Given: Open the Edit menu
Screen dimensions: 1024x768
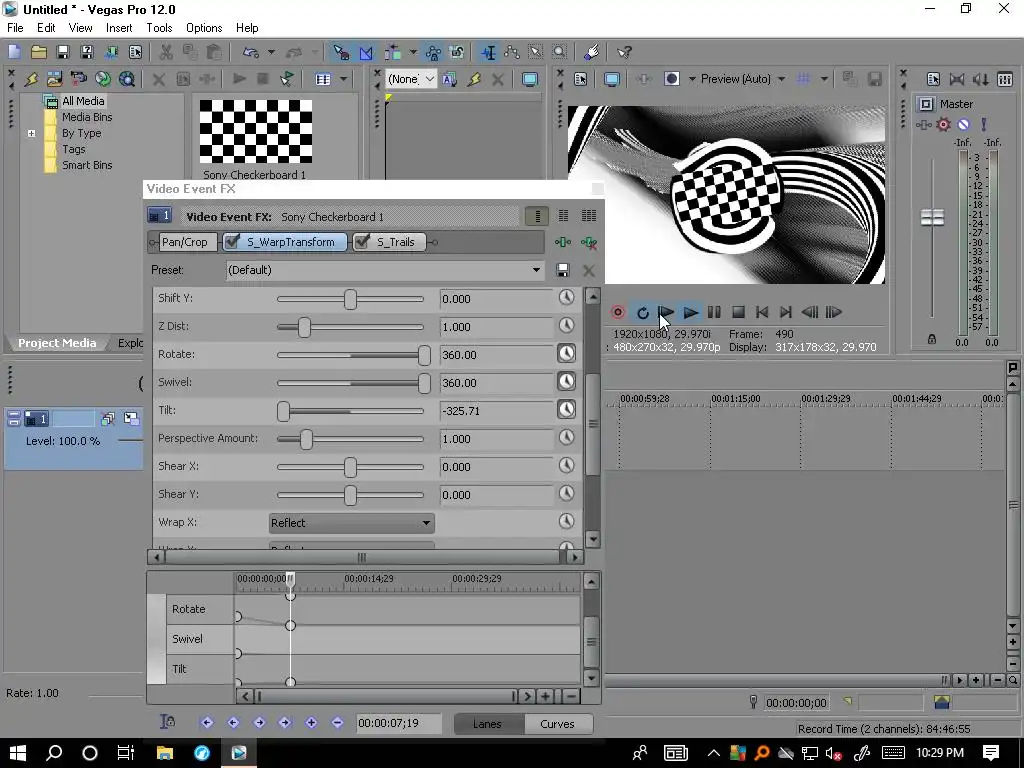Looking at the screenshot, I should [x=46, y=28].
